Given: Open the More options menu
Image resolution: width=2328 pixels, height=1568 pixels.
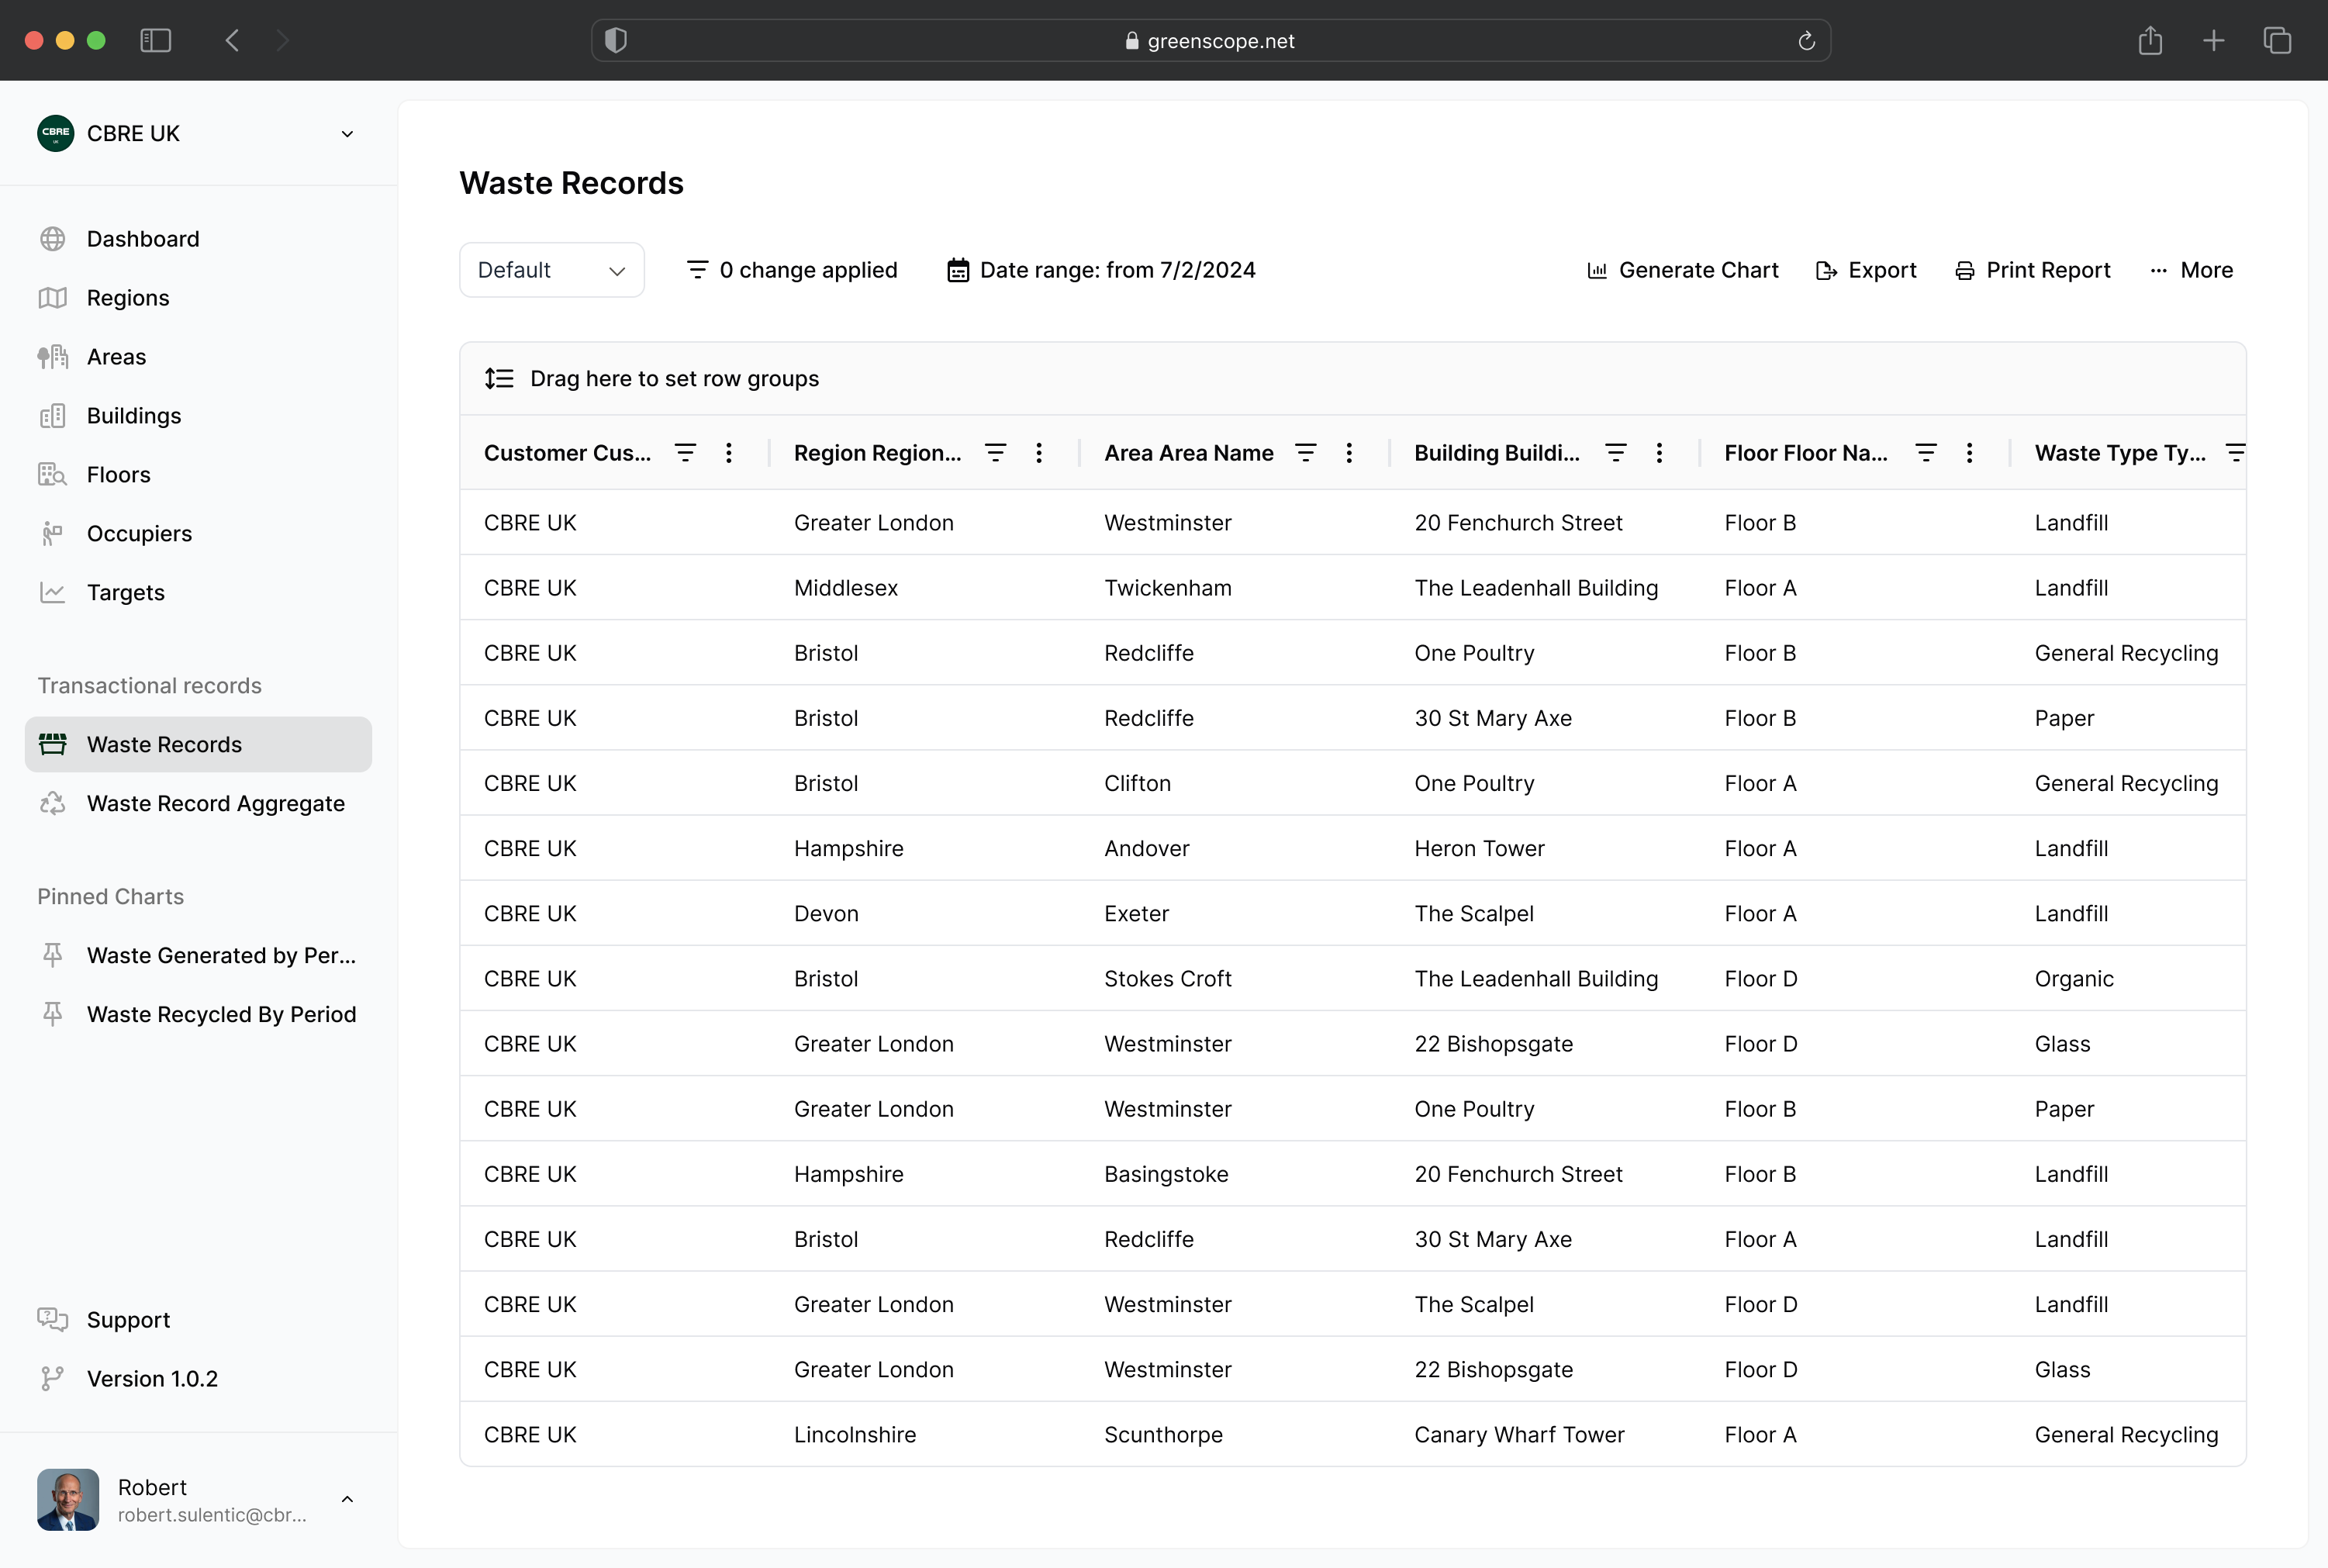Looking at the screenshot, I should pyautogui.click(x=2191, y=270).
